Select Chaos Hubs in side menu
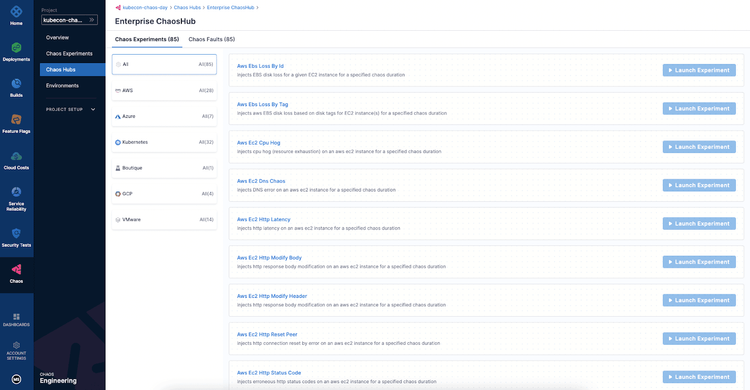The height and width of the screenshot is (390, 750). 73,69
